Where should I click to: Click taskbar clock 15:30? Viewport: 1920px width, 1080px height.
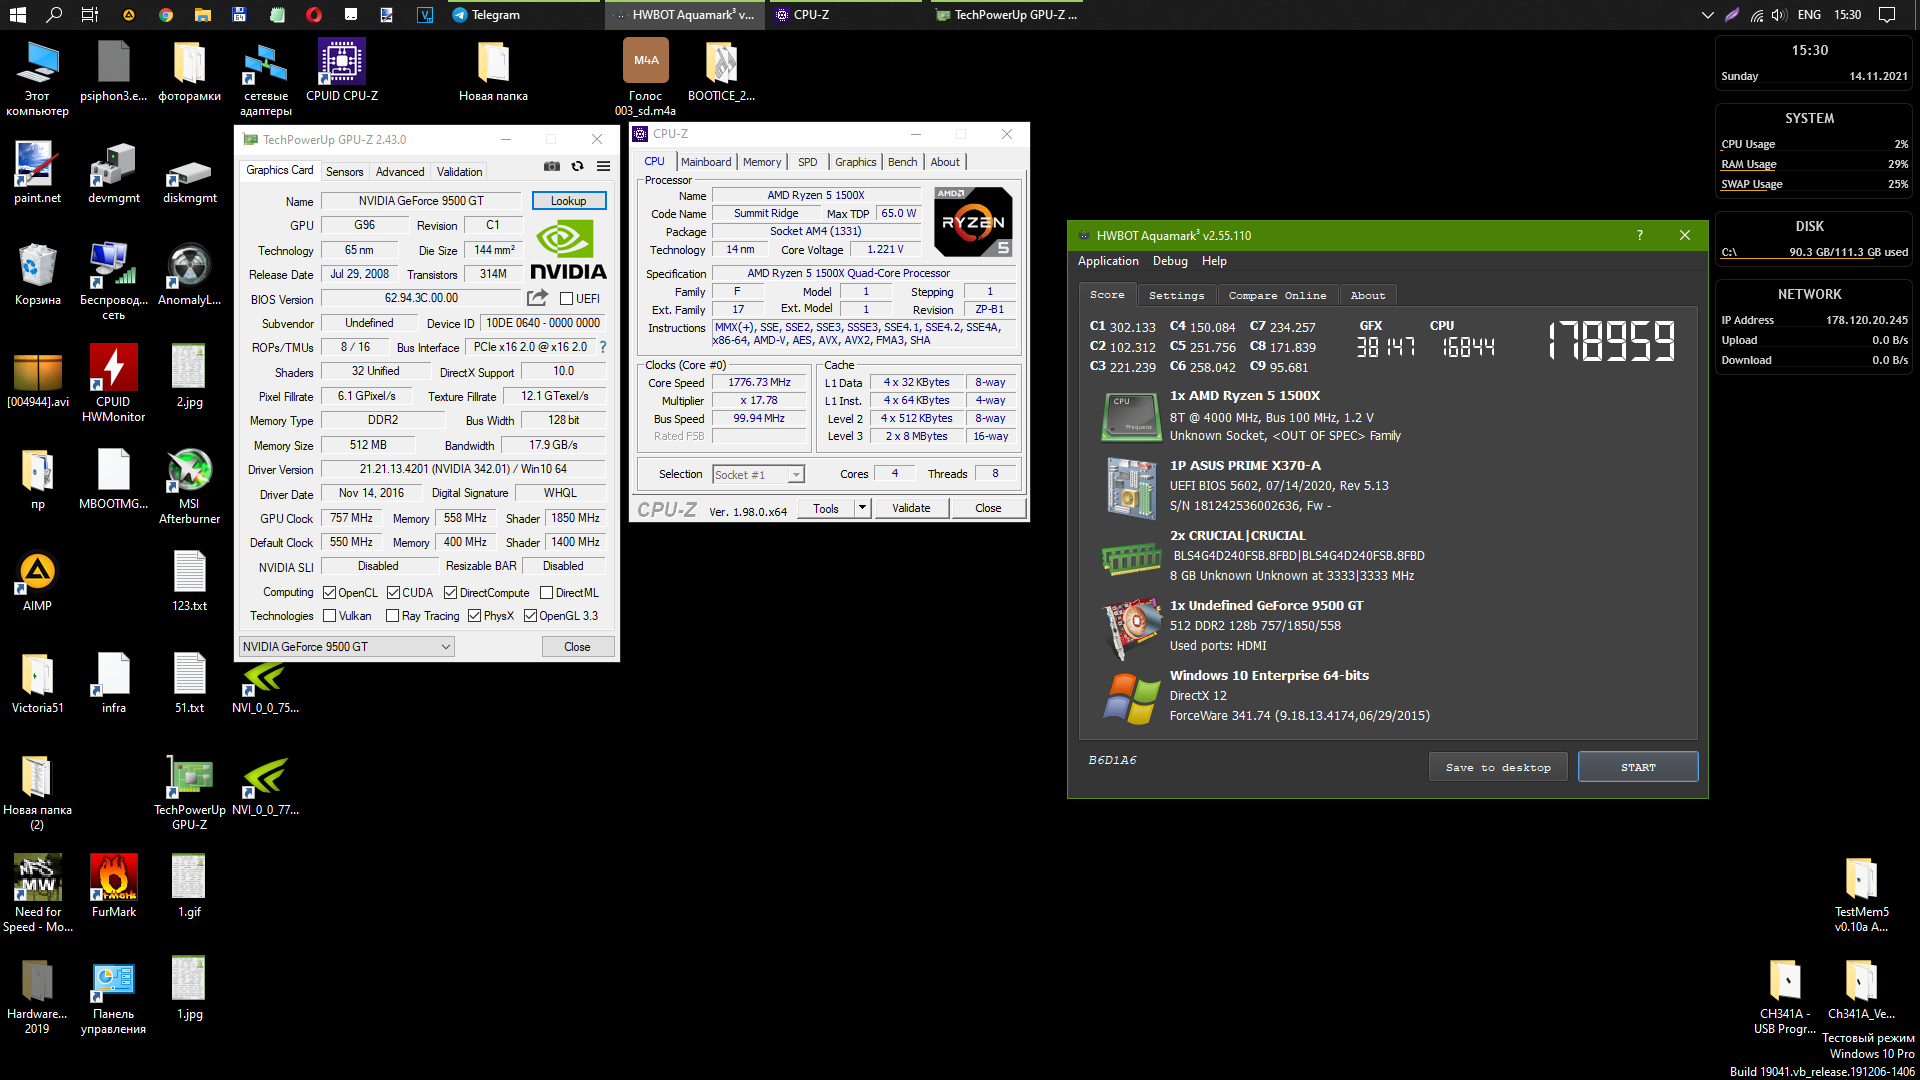pyautogui.click(x=1847, y=14)
